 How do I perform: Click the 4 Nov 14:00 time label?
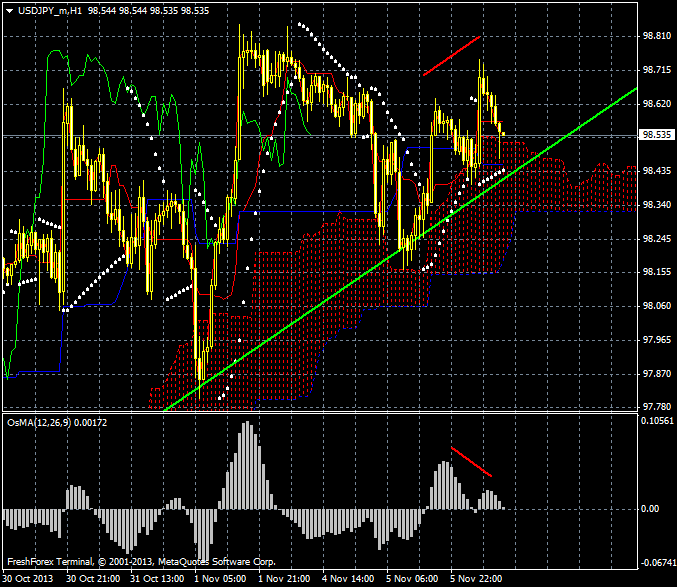(348, 579)
